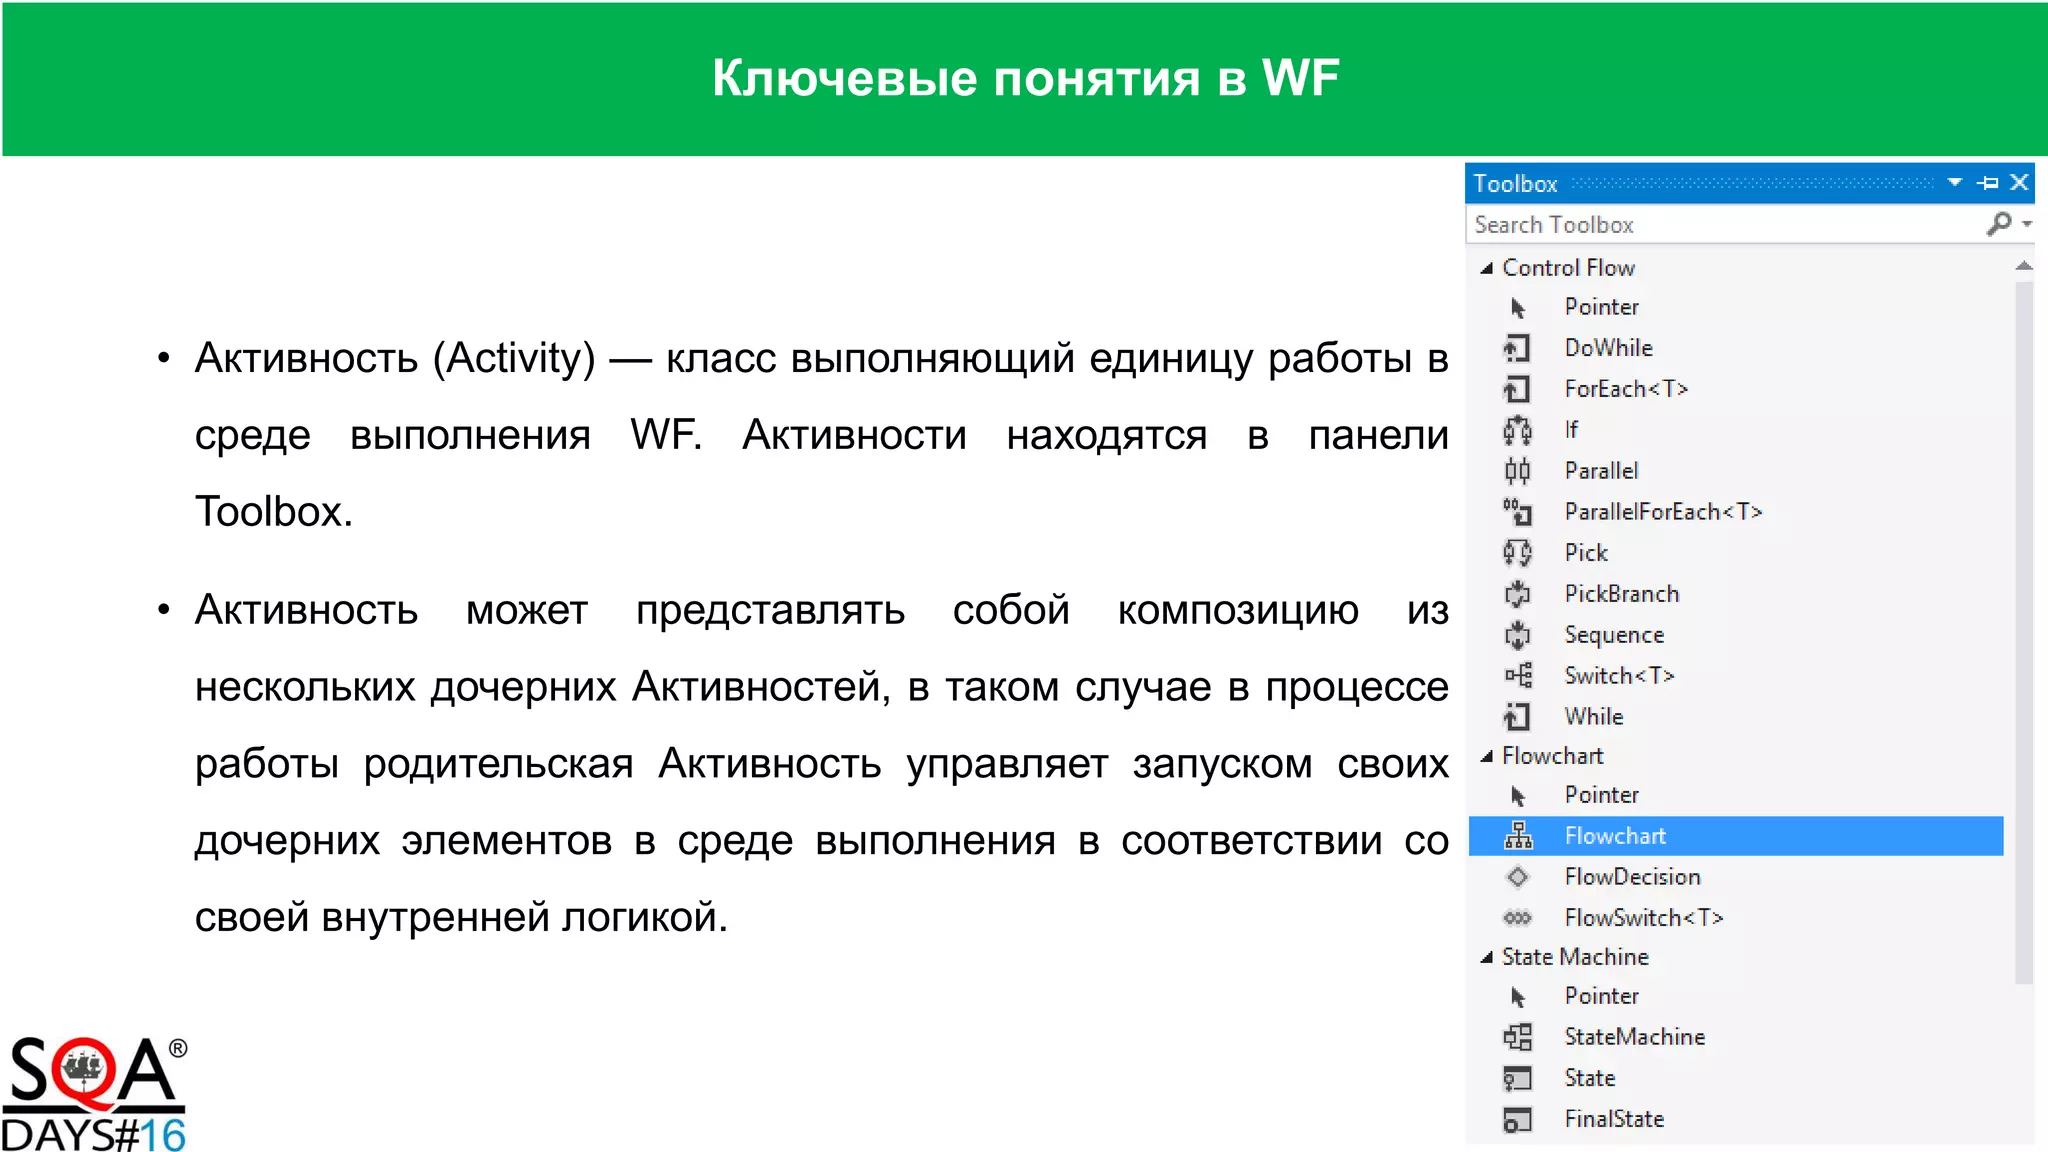The image size is (2048, 1152).
Task: Select the While label text
Action: (x=1594, y=717)
